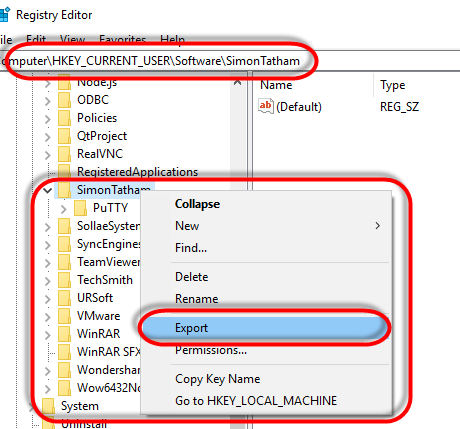Expand the TechSmith key

48,281
